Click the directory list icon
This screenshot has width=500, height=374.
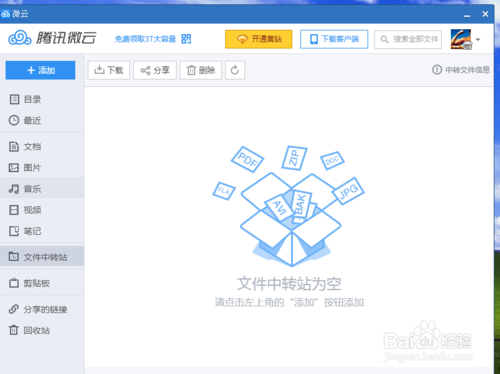coord(14,99)
